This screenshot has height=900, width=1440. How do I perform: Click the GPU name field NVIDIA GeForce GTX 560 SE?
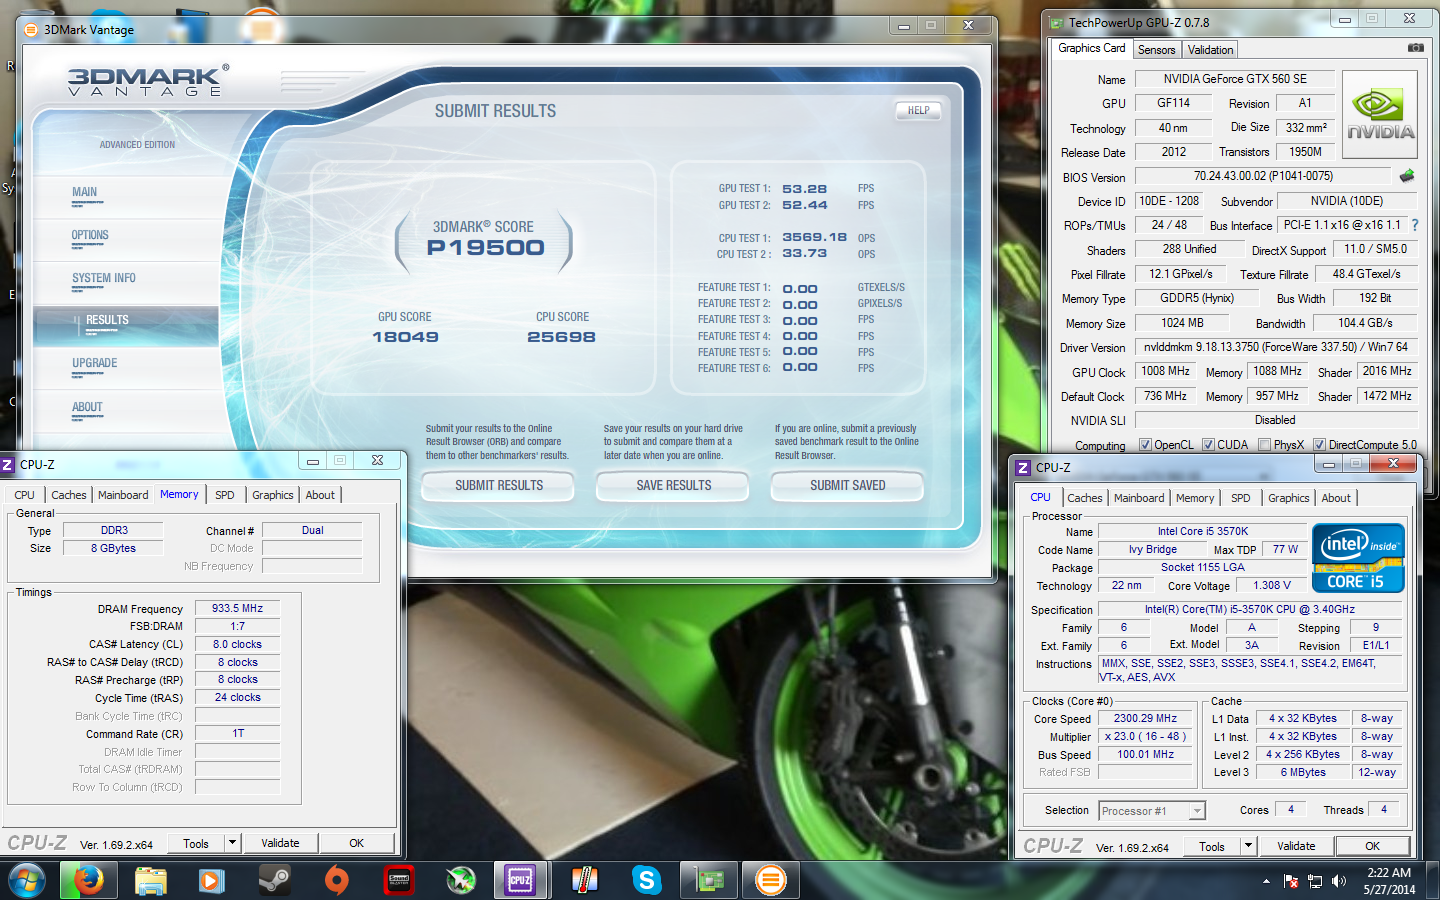click(x=1235, y=79)
